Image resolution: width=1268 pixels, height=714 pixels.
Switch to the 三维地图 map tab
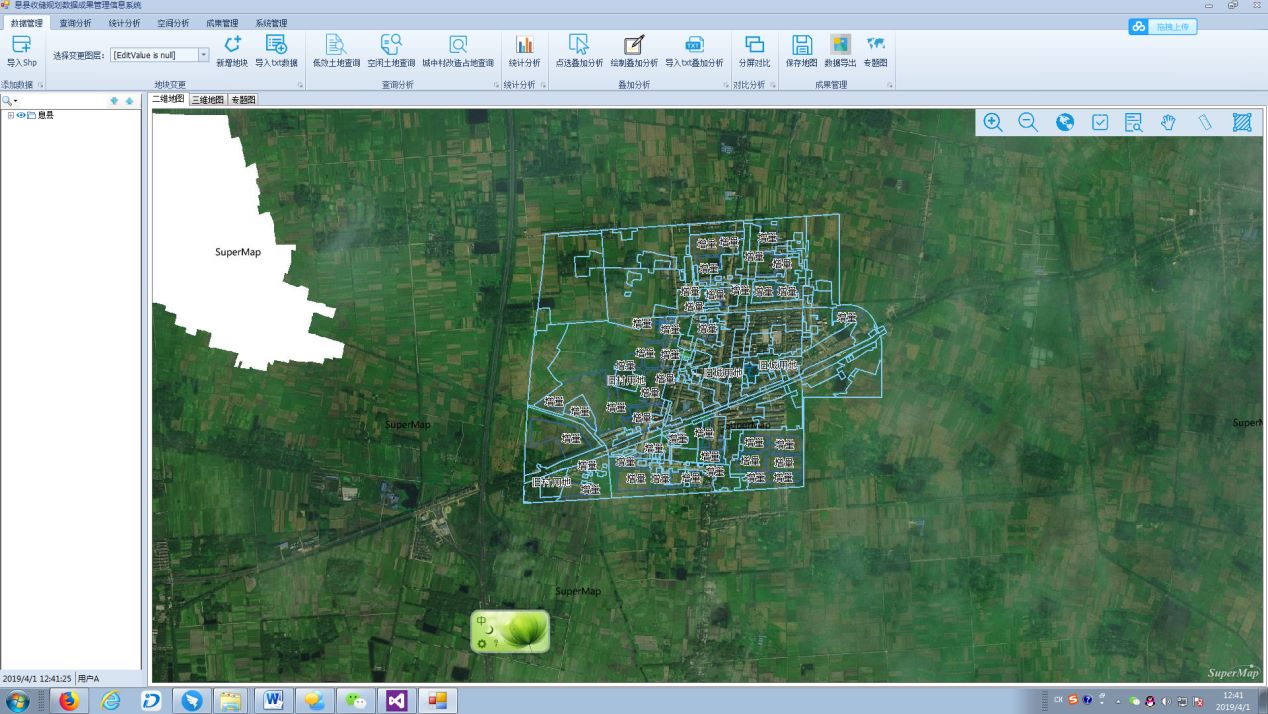208,100
